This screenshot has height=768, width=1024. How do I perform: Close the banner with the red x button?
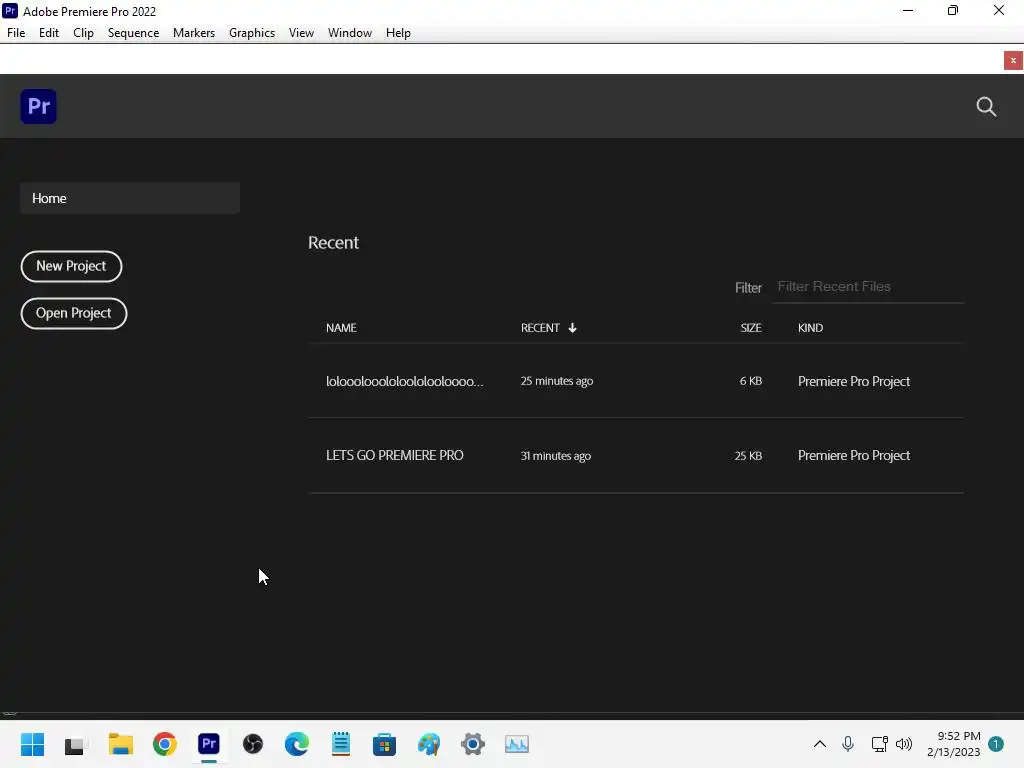click(1013, 61)
